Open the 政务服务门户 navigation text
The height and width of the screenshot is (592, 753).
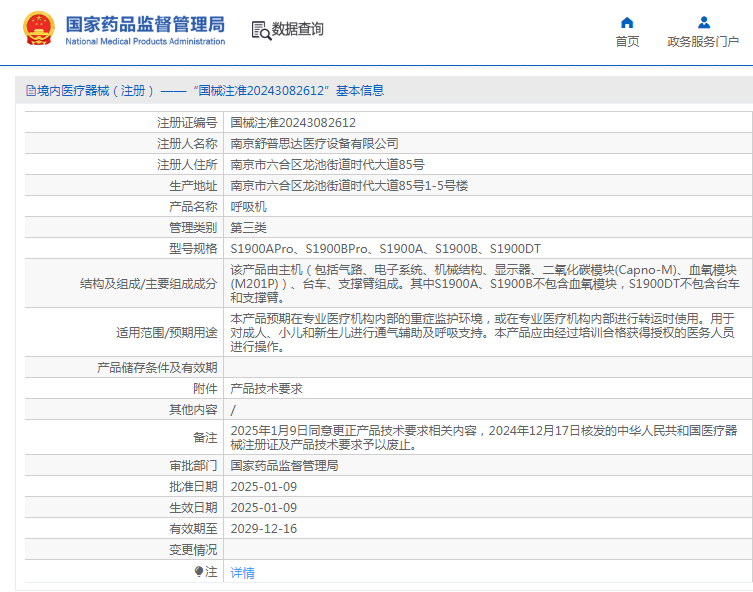pos(703,42)
